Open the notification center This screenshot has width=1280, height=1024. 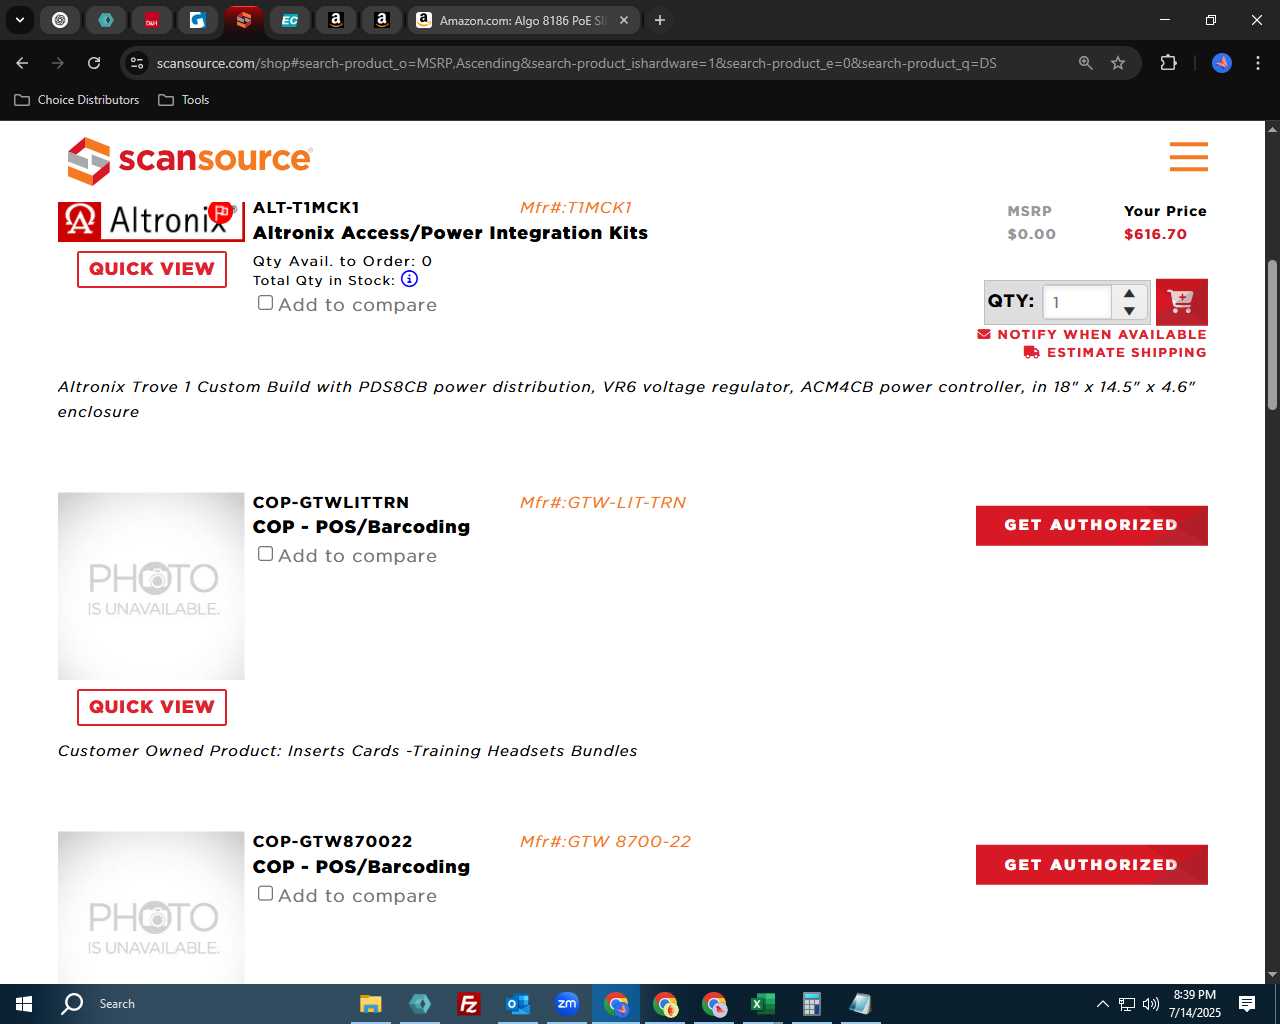(1247, 1004)
